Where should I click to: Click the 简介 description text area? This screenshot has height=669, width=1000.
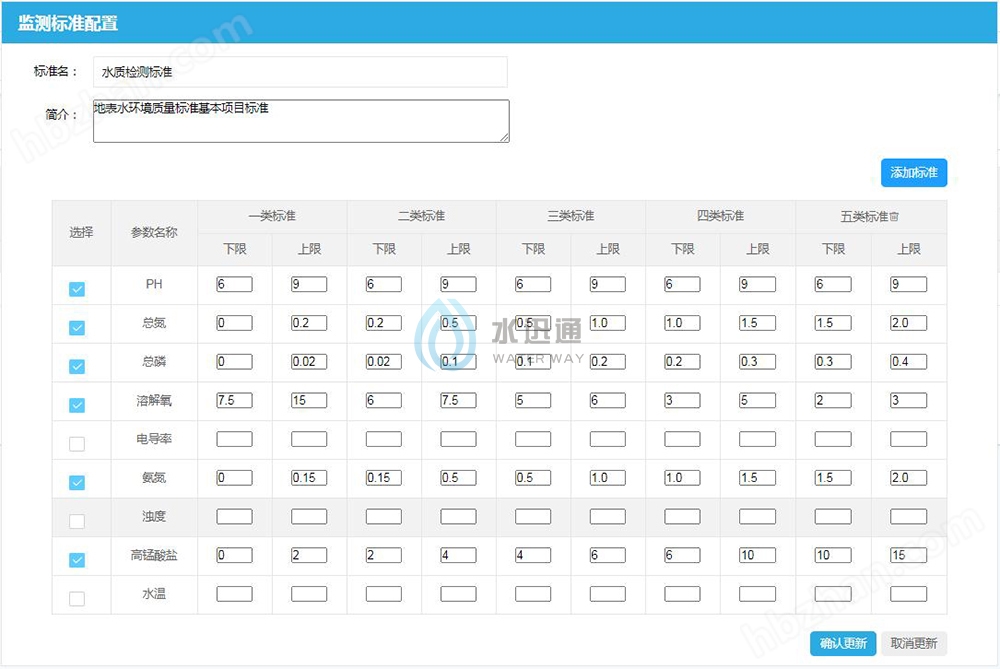tap(300, 121)
